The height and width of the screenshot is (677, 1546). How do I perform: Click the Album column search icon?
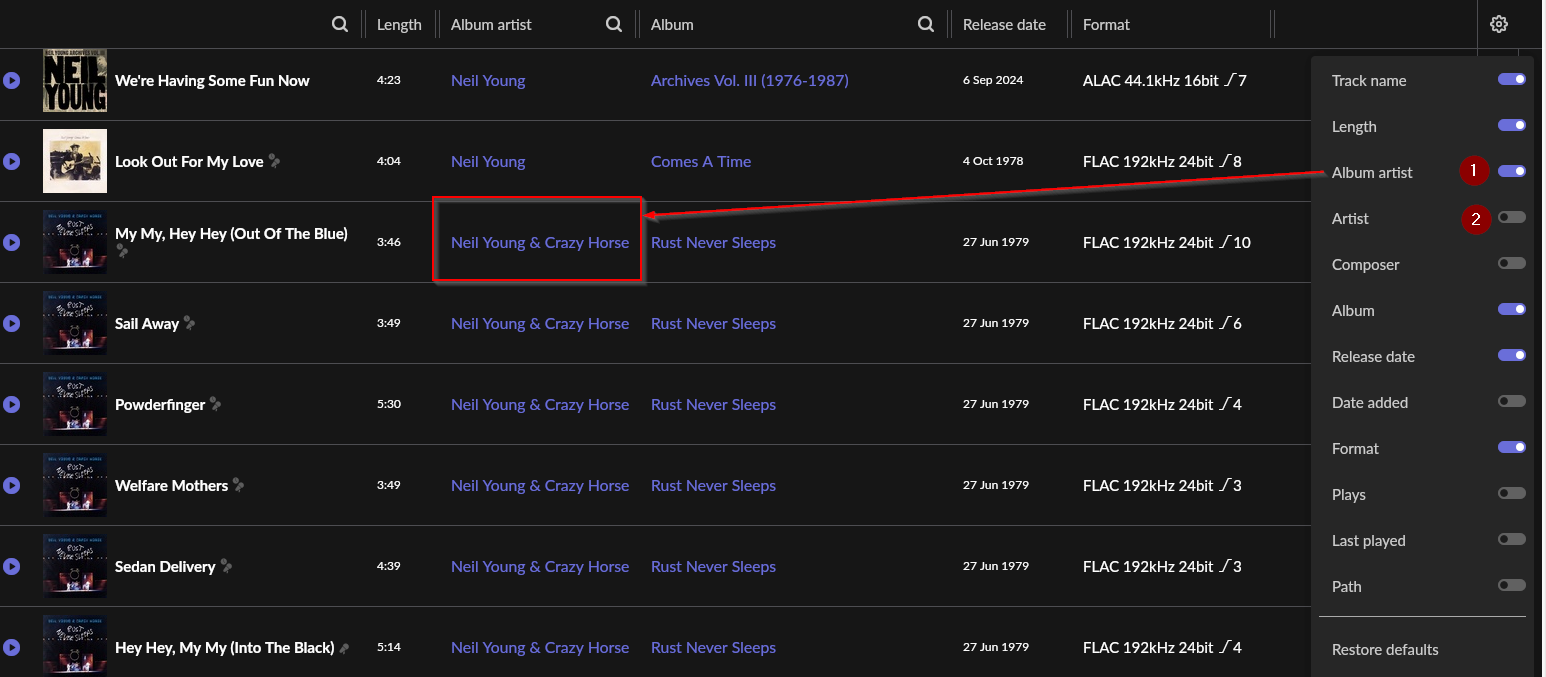[x=926, y=24]
